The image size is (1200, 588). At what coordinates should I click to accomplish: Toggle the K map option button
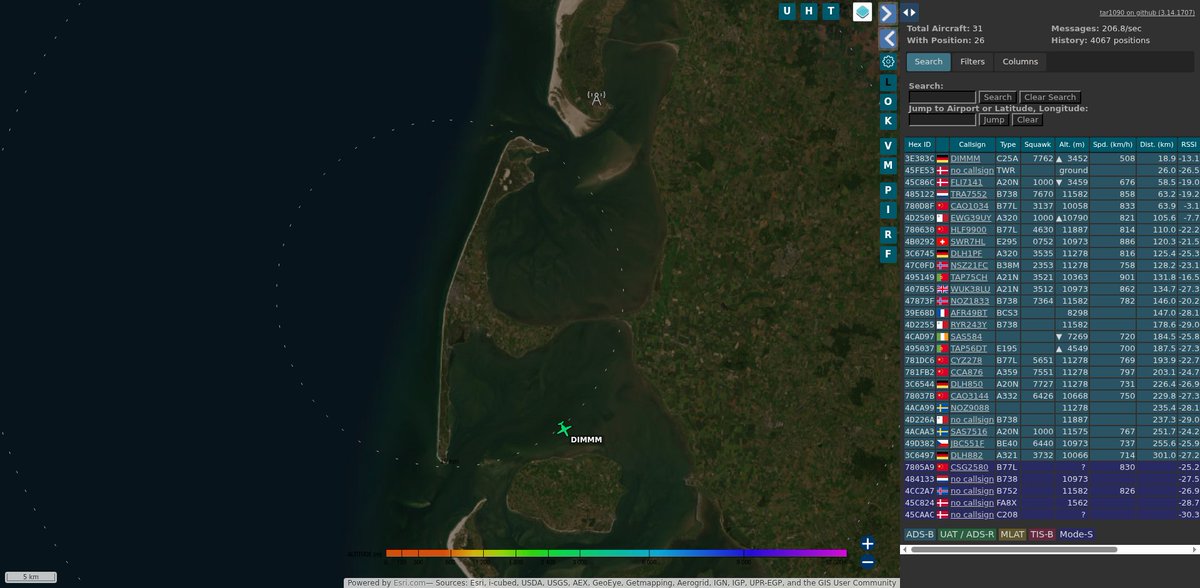tap(888, 121)
